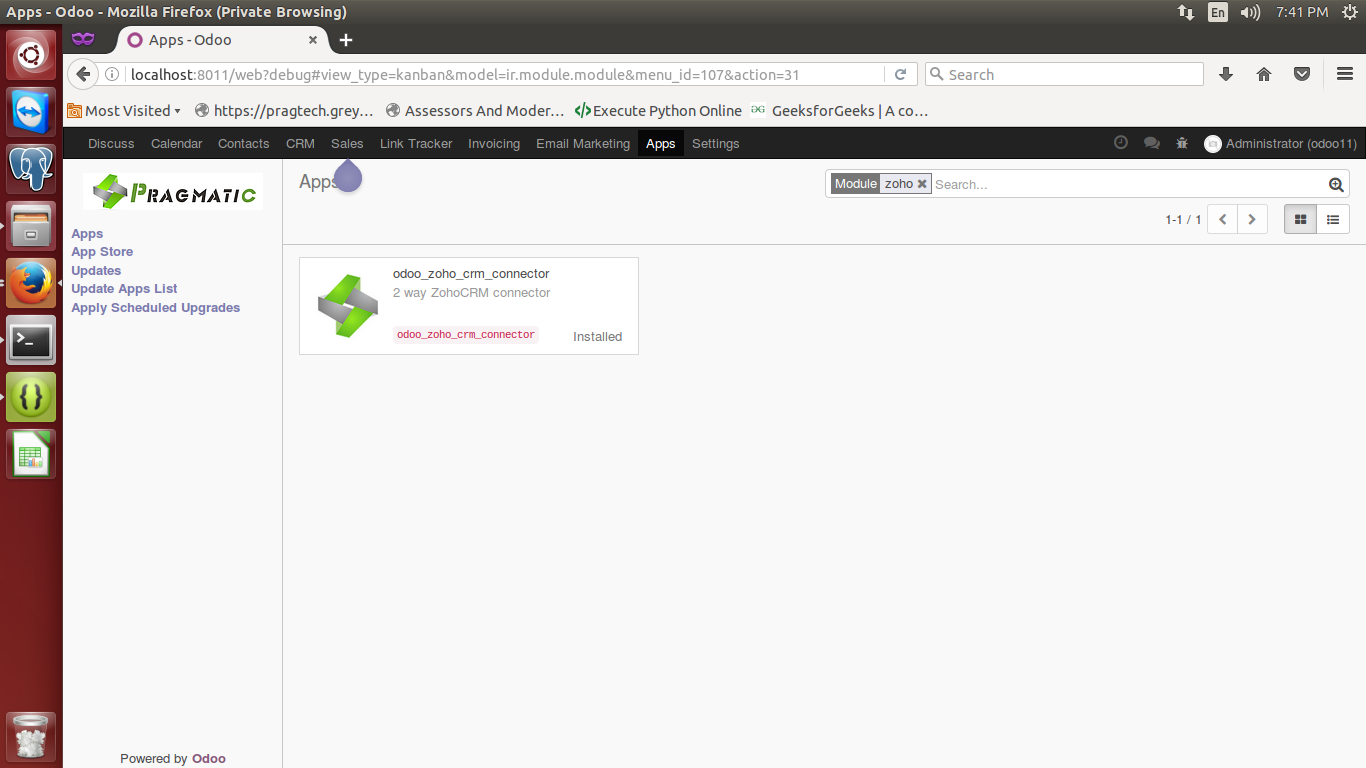
Task: Click the odoo_zoho_crm_connector module icon
Action: coord(348,306)
